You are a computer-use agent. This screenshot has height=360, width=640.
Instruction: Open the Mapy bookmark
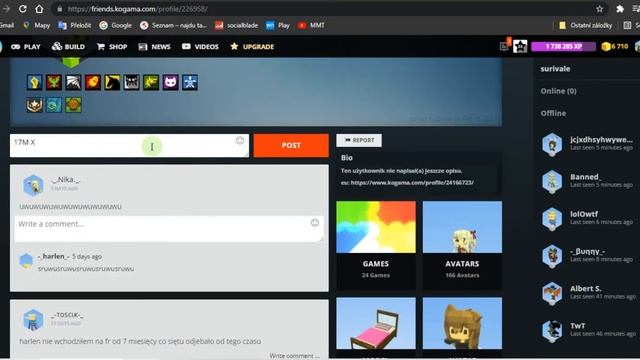tap(36, 25)
